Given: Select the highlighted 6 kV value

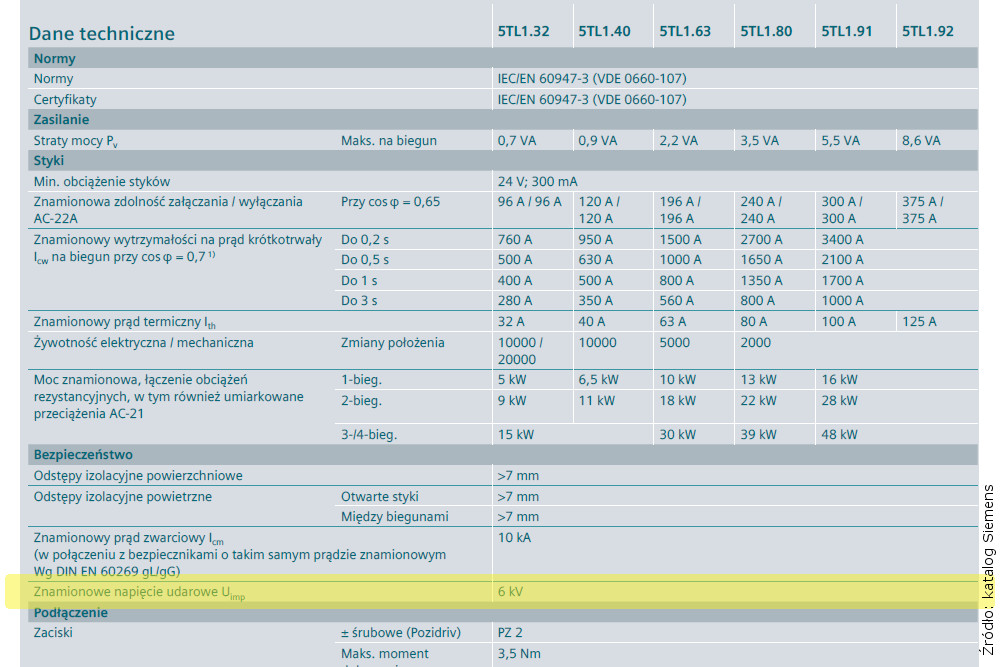Looking at the screenshot, I should click(x=510, y=592).
